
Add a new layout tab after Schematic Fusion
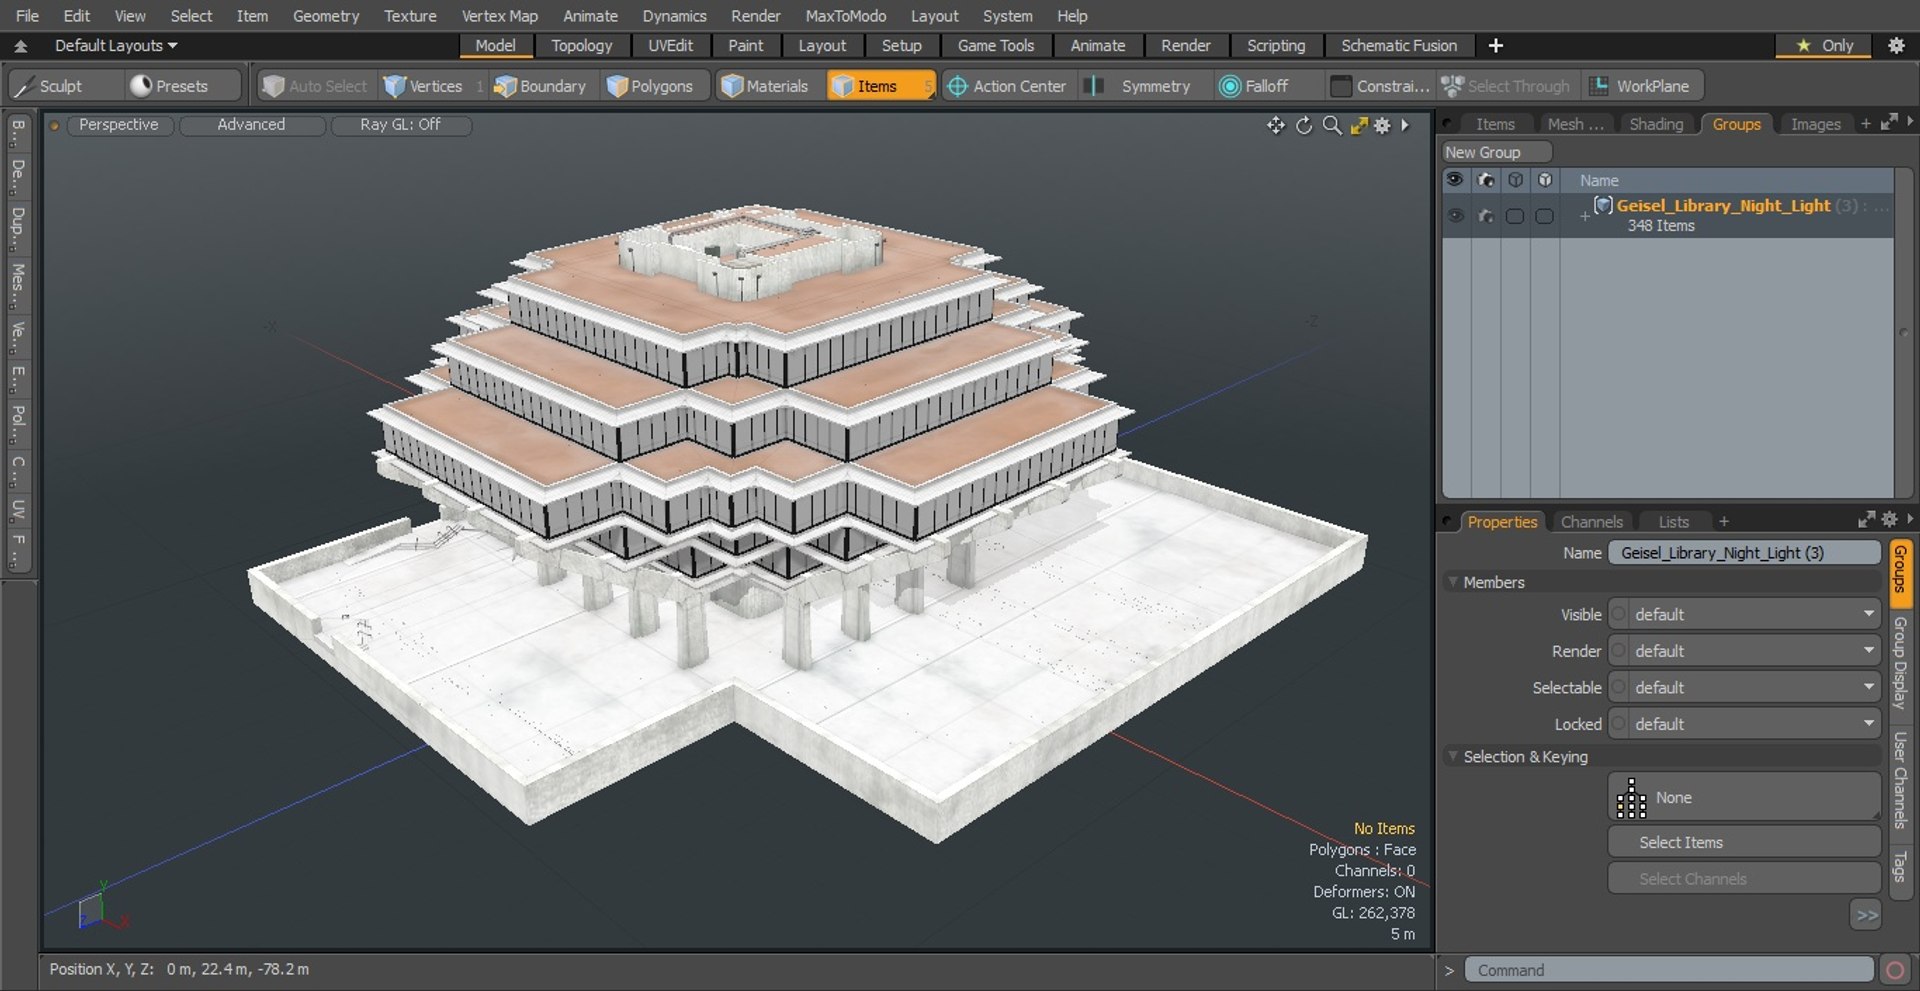[1495, 46]
